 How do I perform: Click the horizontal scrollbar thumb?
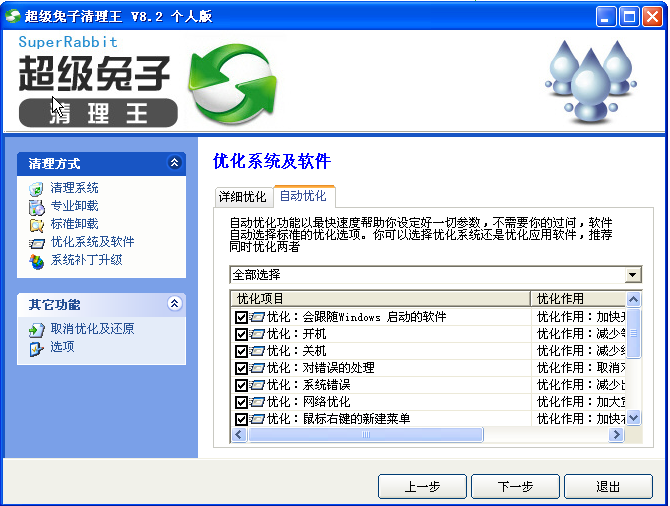coord(366,435)
